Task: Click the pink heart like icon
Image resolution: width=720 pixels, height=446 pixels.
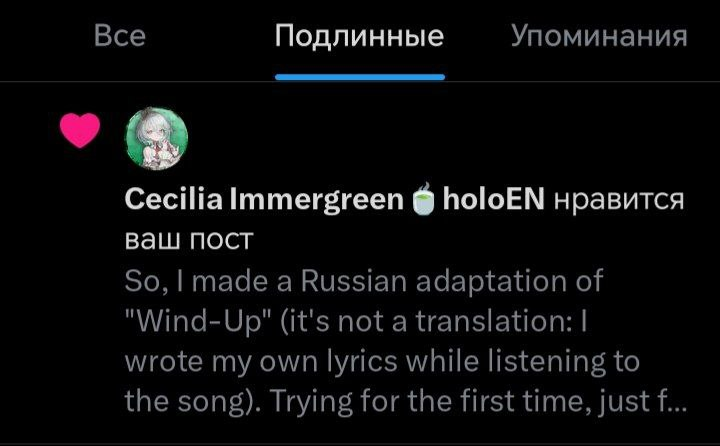Action: tap(80, 130)
